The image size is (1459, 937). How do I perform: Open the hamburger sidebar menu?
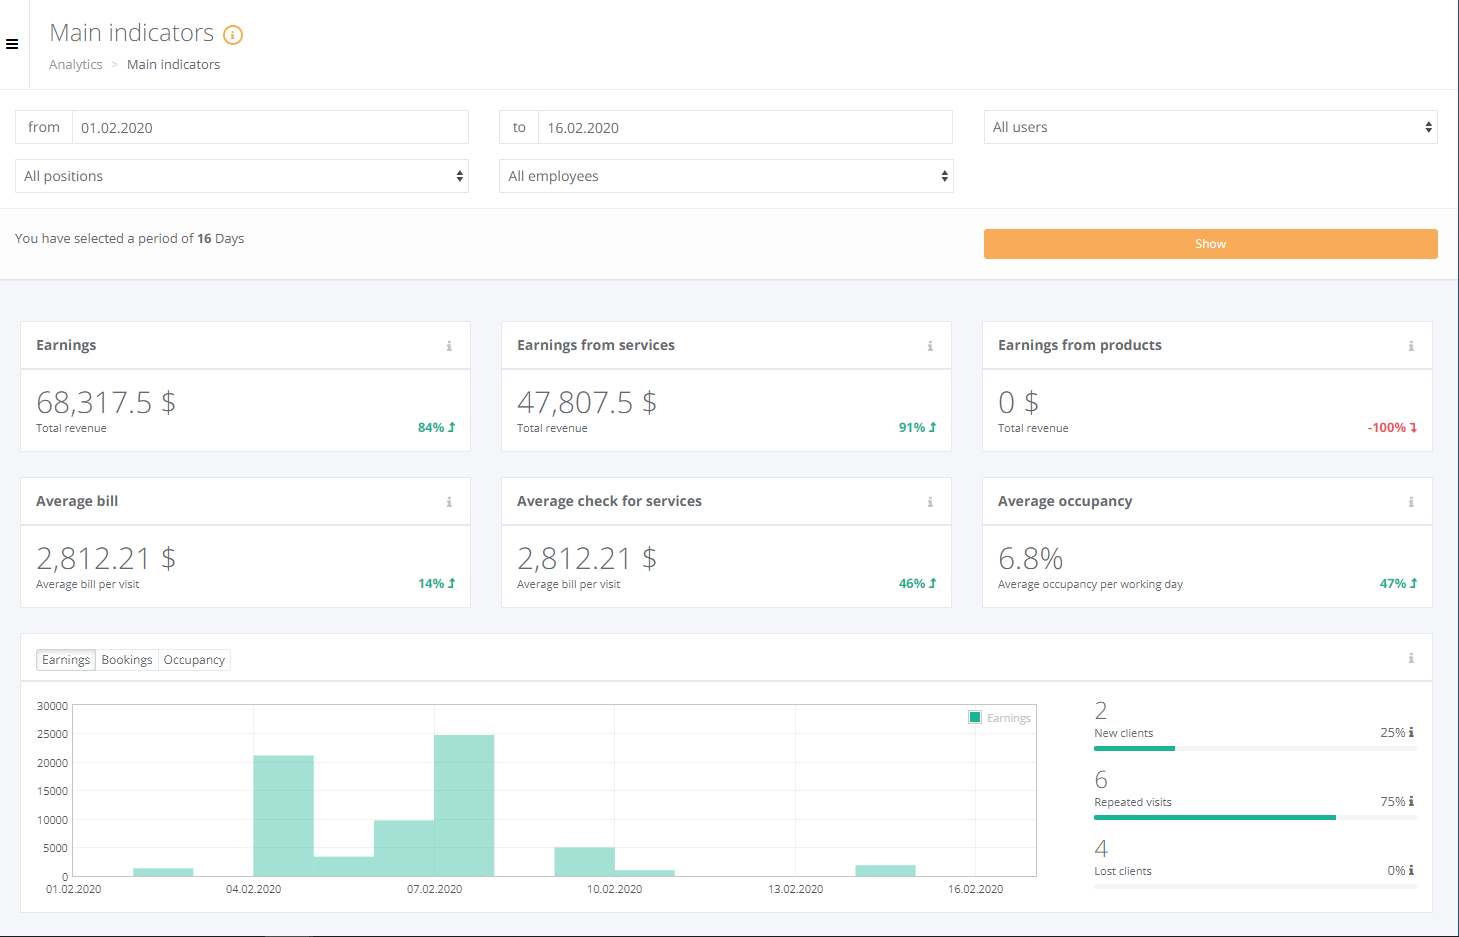point(12,44)
